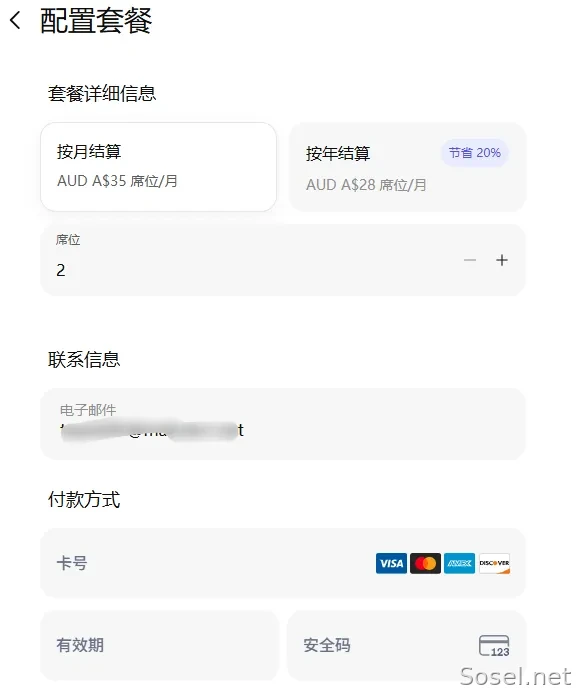Screen dimensions: 579x694
Task: Select the 按年结算 yearly billing option
Action: point(407,167)
